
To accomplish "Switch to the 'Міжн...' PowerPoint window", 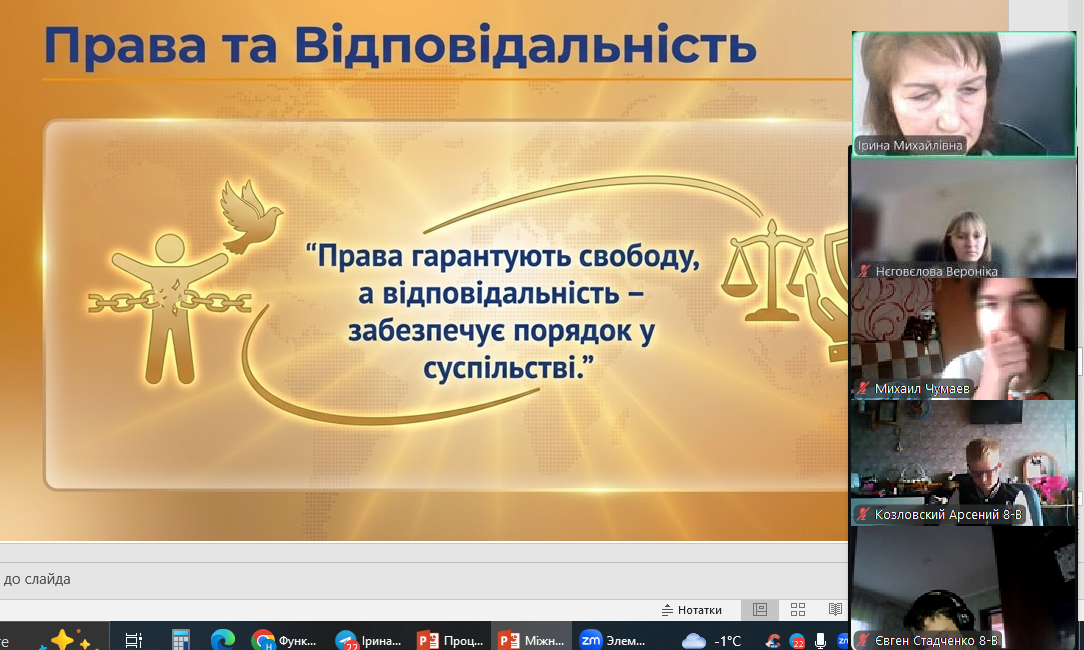I will (x=532, y=640).
